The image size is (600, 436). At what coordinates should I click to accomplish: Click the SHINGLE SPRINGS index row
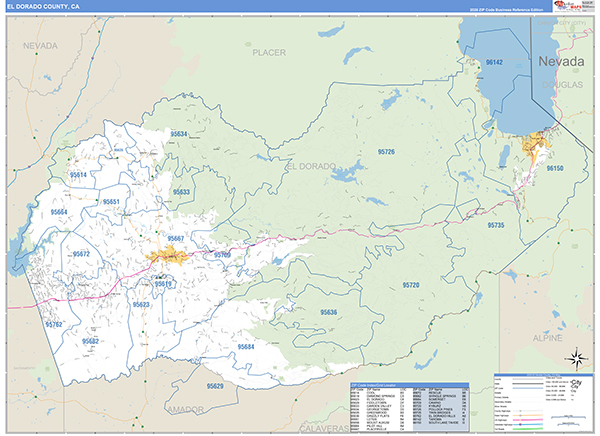point(441,396)
